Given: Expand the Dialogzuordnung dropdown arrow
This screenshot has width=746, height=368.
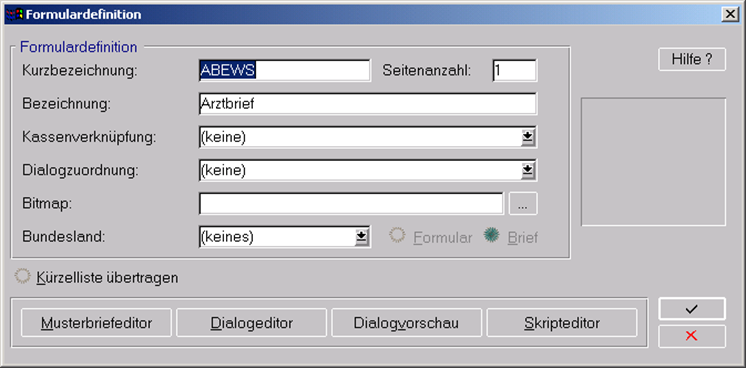Looking at the screenshot, I should 528,170.
